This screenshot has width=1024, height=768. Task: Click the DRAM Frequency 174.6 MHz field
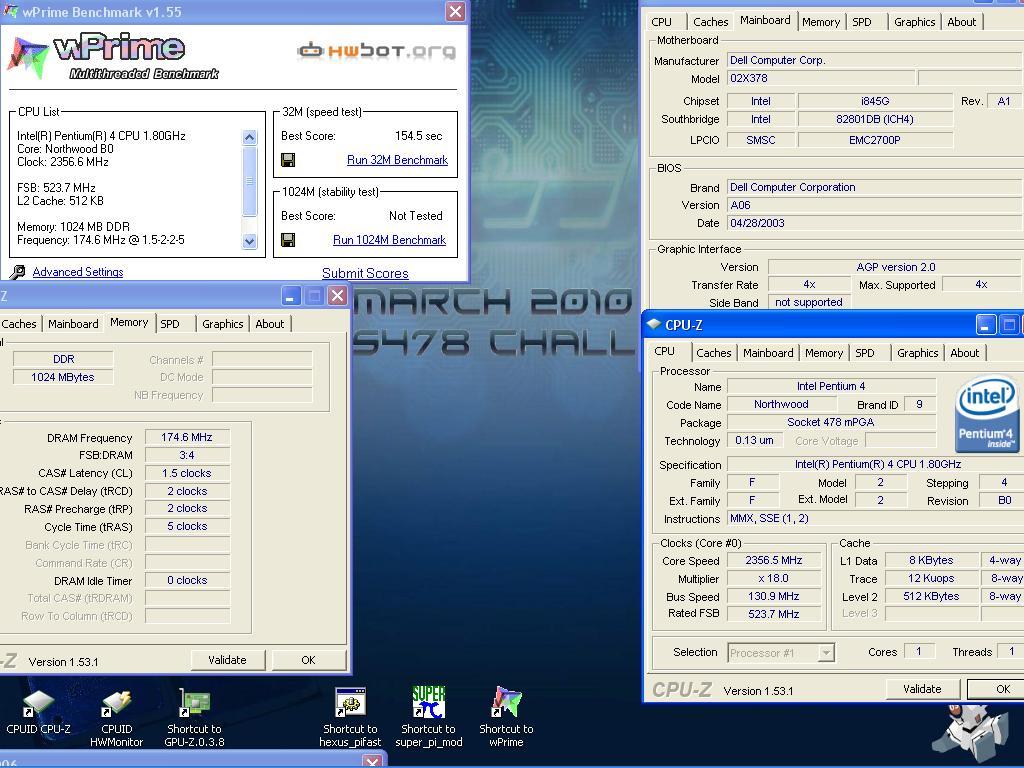pos(187,437)
